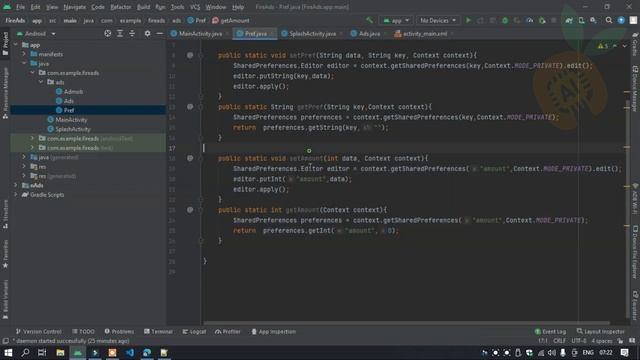The image size is (640, 360).
Task: Click Collapse All in the project panel
Action: (132, 33)
